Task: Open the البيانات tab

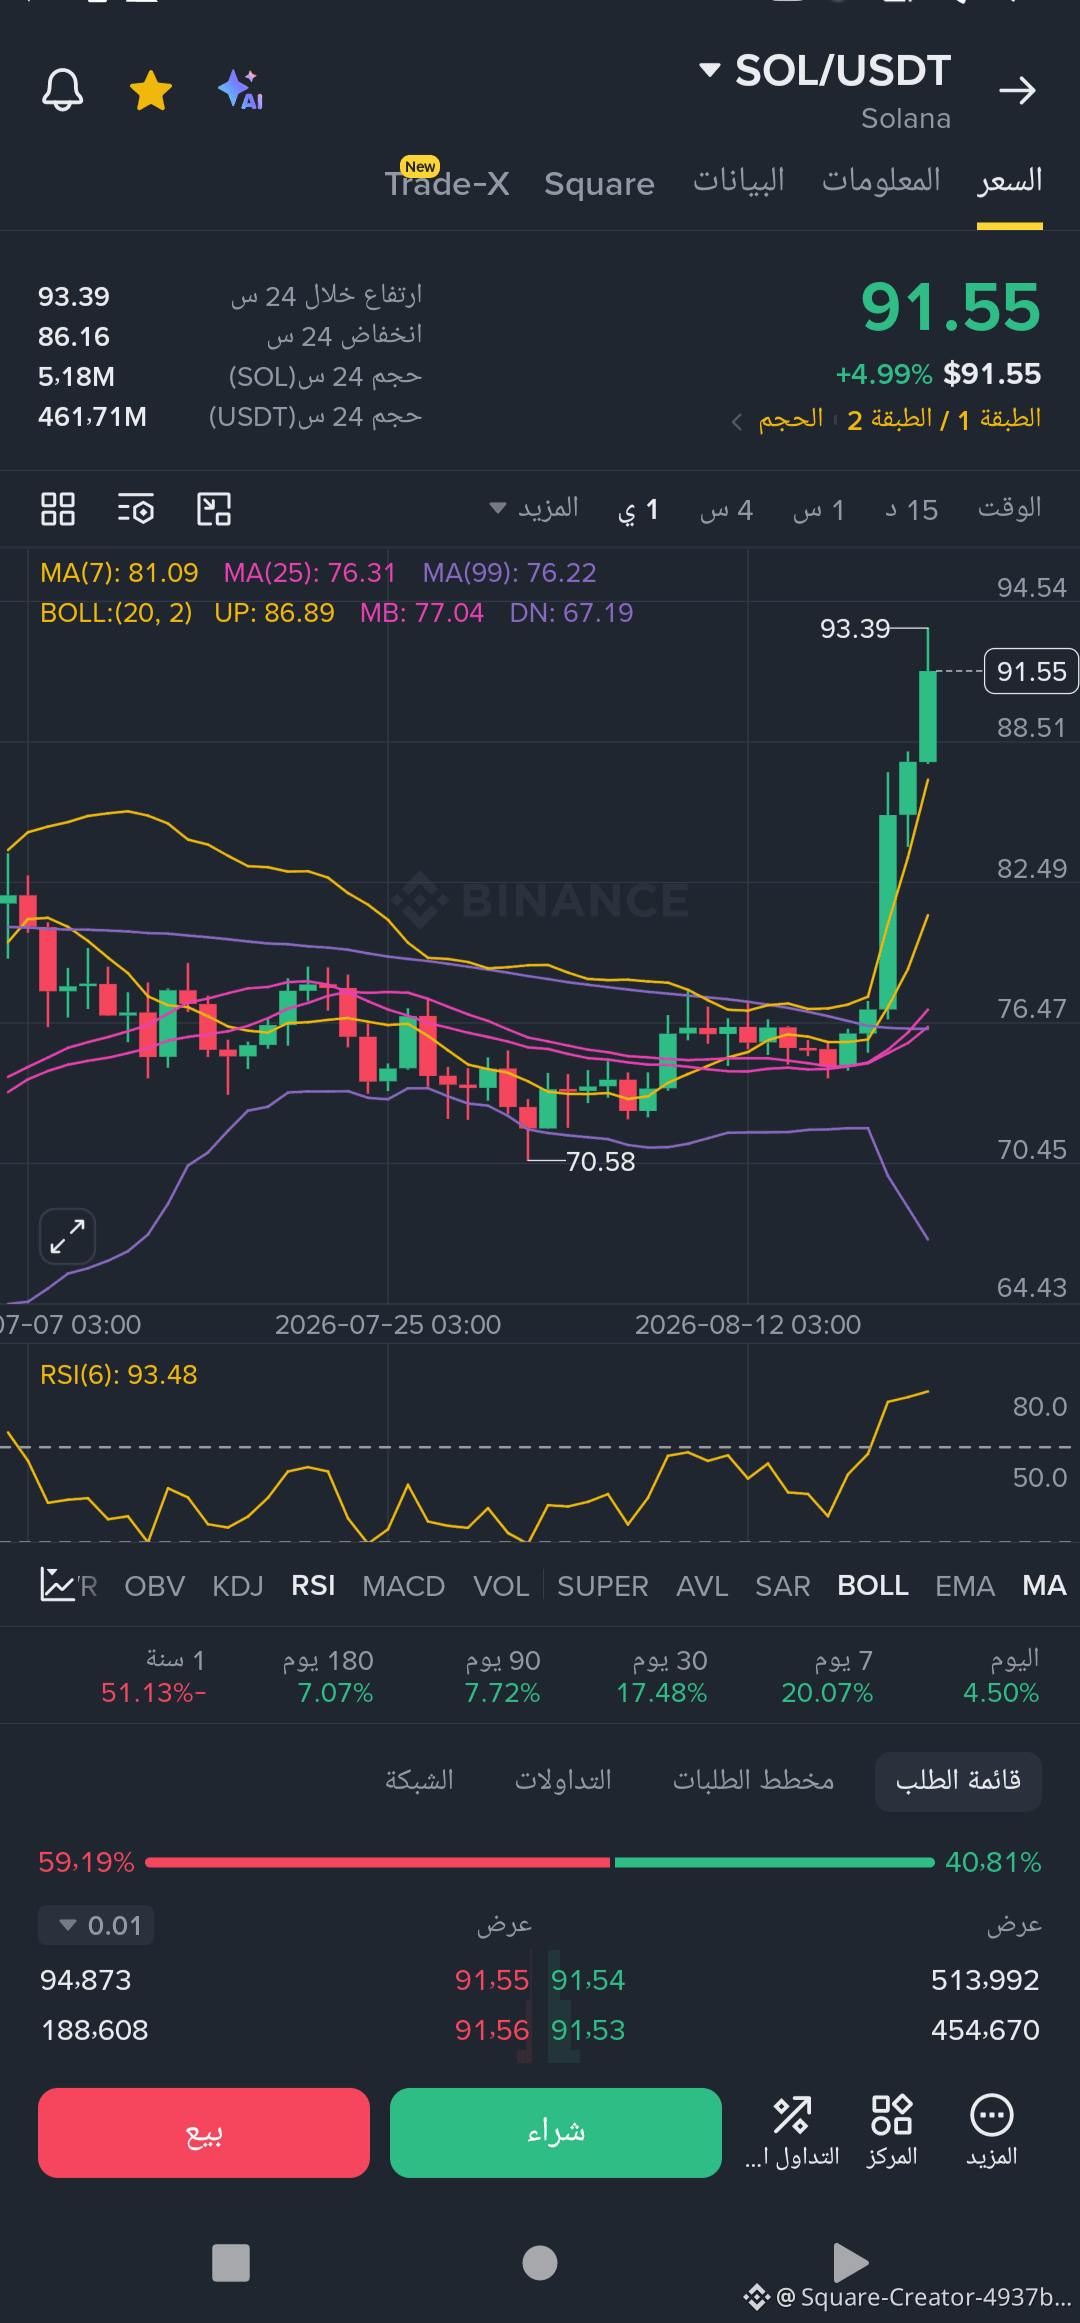Action: point(739,180)
